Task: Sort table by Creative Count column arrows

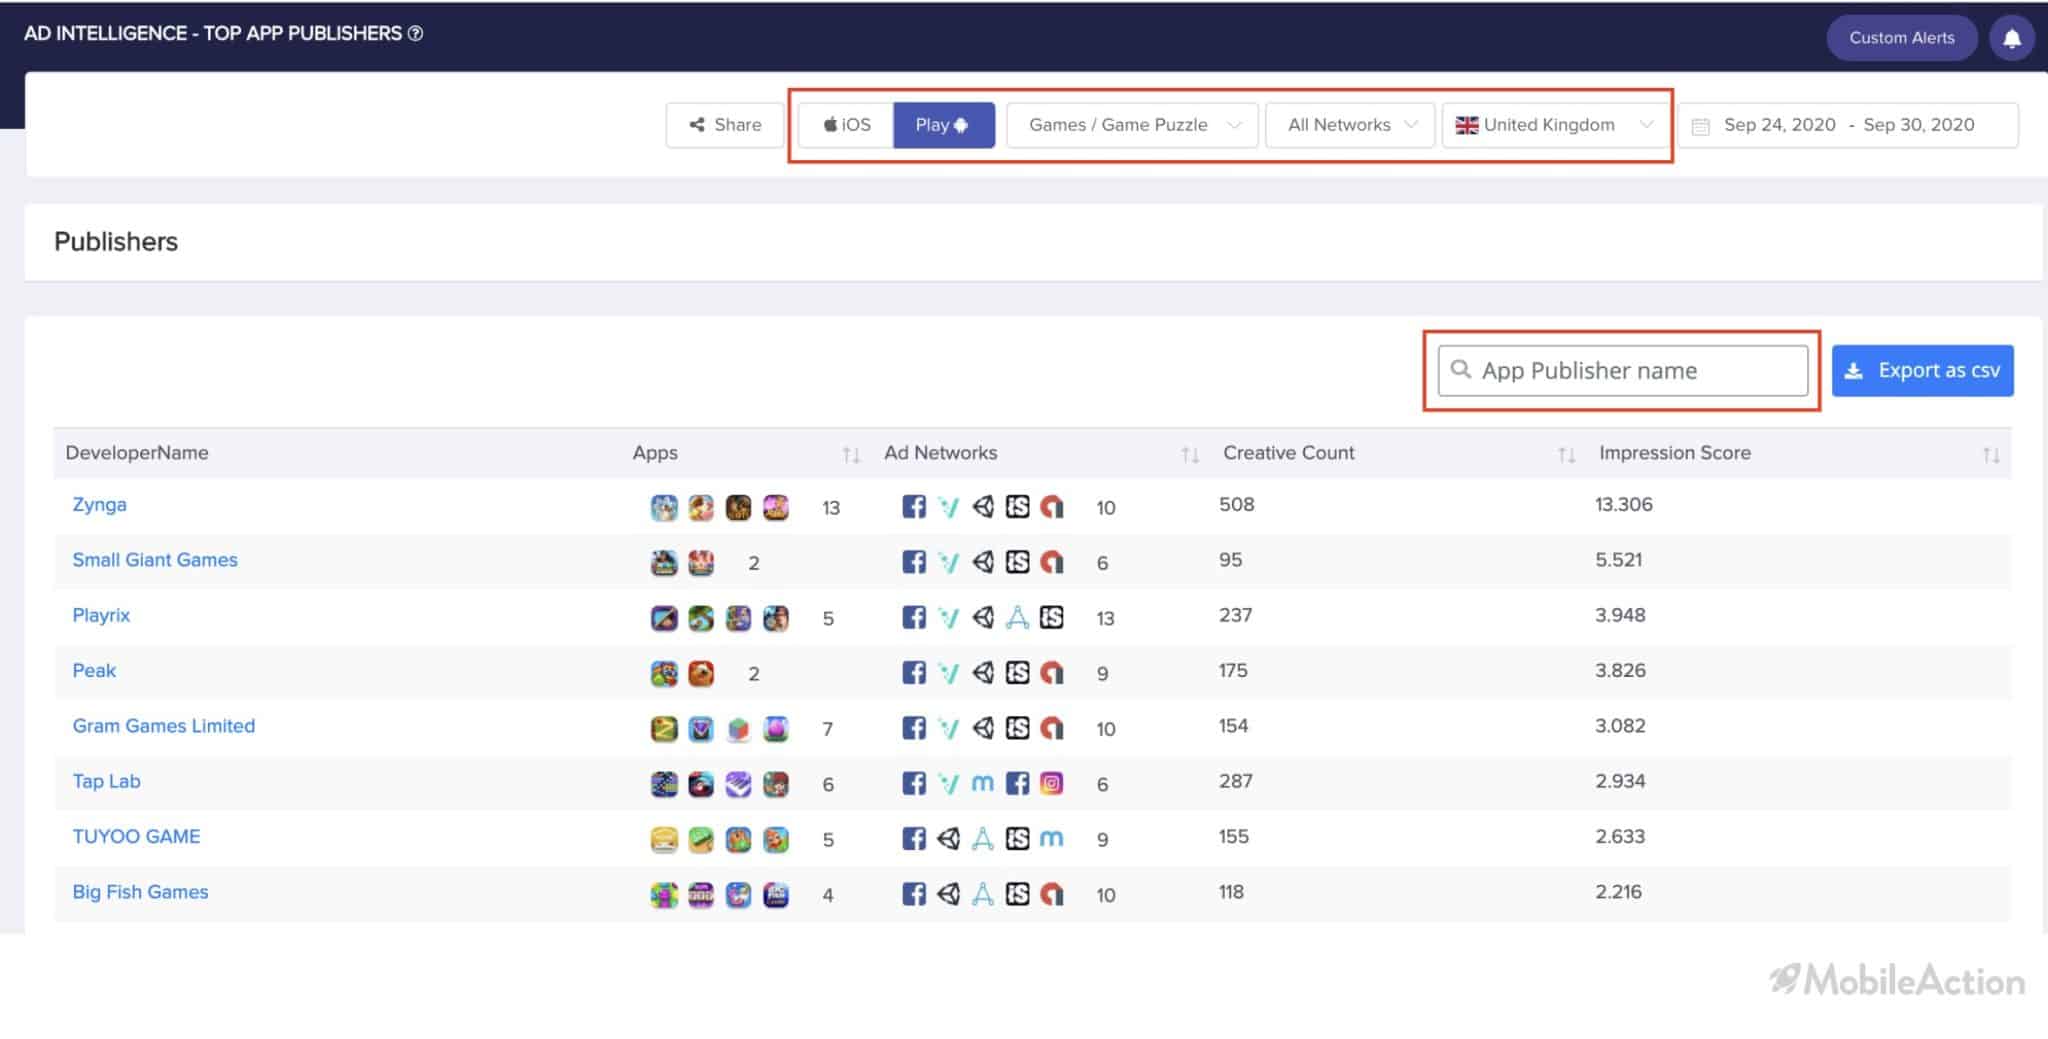Action: pos(1566,455)
